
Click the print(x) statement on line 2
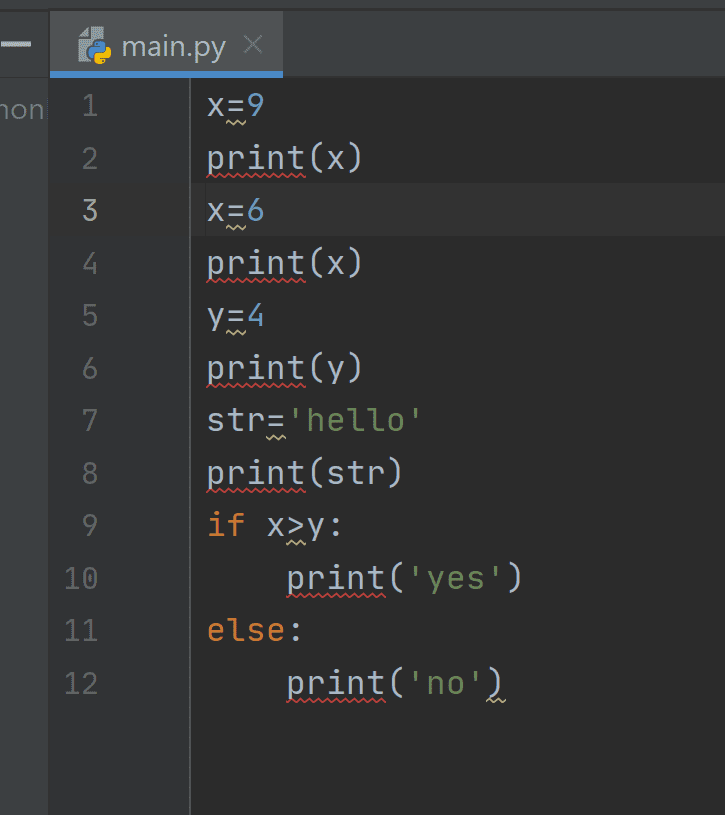point(284,158)
